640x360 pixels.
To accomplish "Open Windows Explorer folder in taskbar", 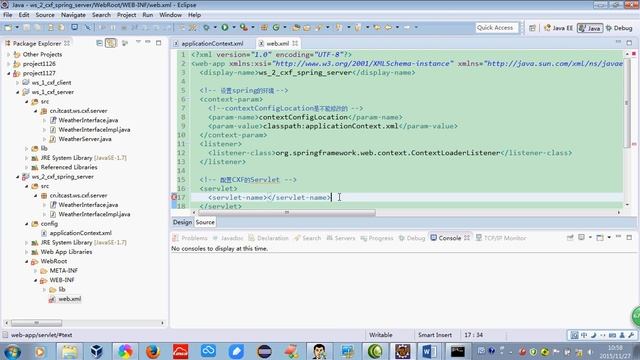I will [x=69, y=351].
